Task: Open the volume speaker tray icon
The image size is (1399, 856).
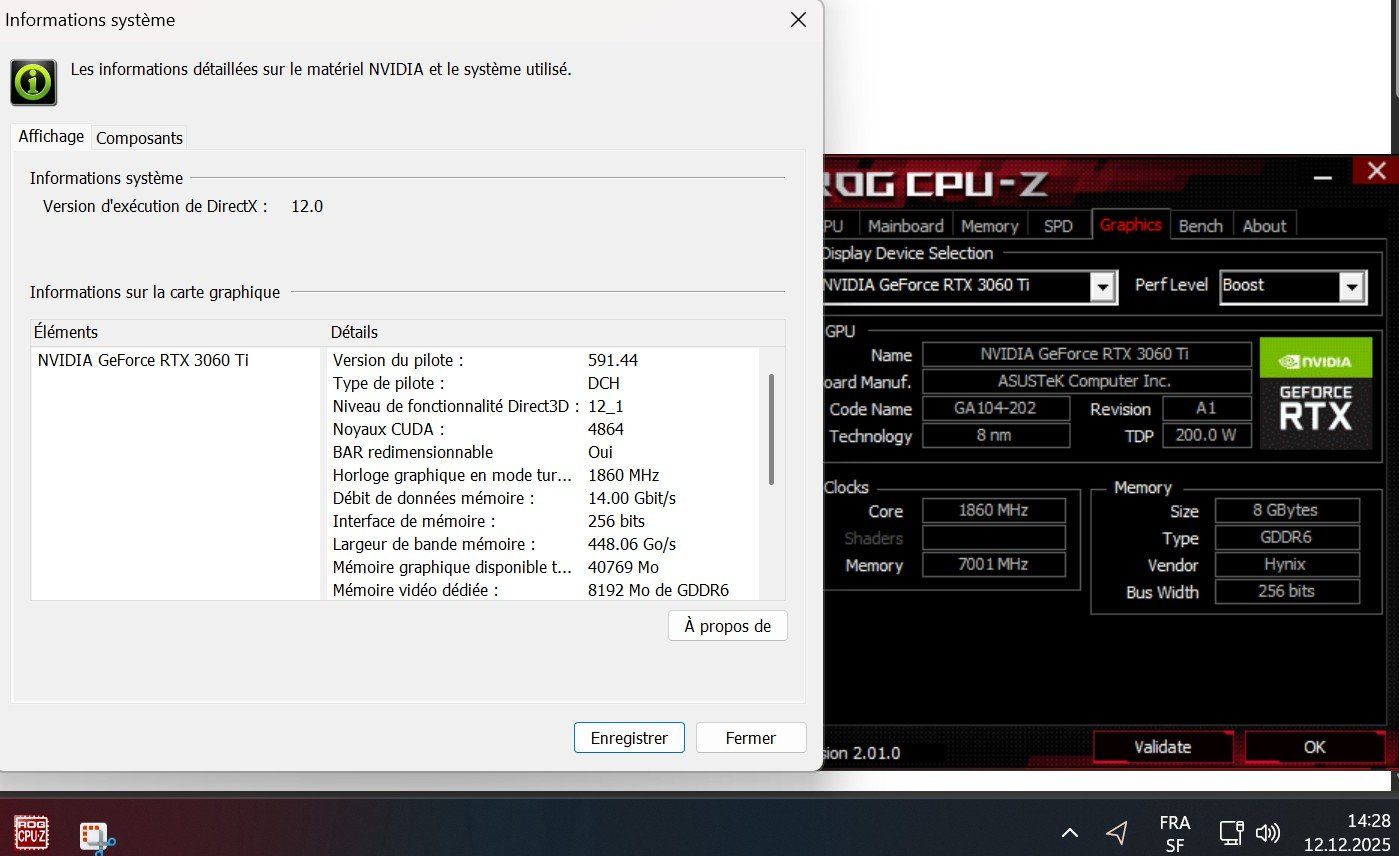Action: click(1267, 832)
